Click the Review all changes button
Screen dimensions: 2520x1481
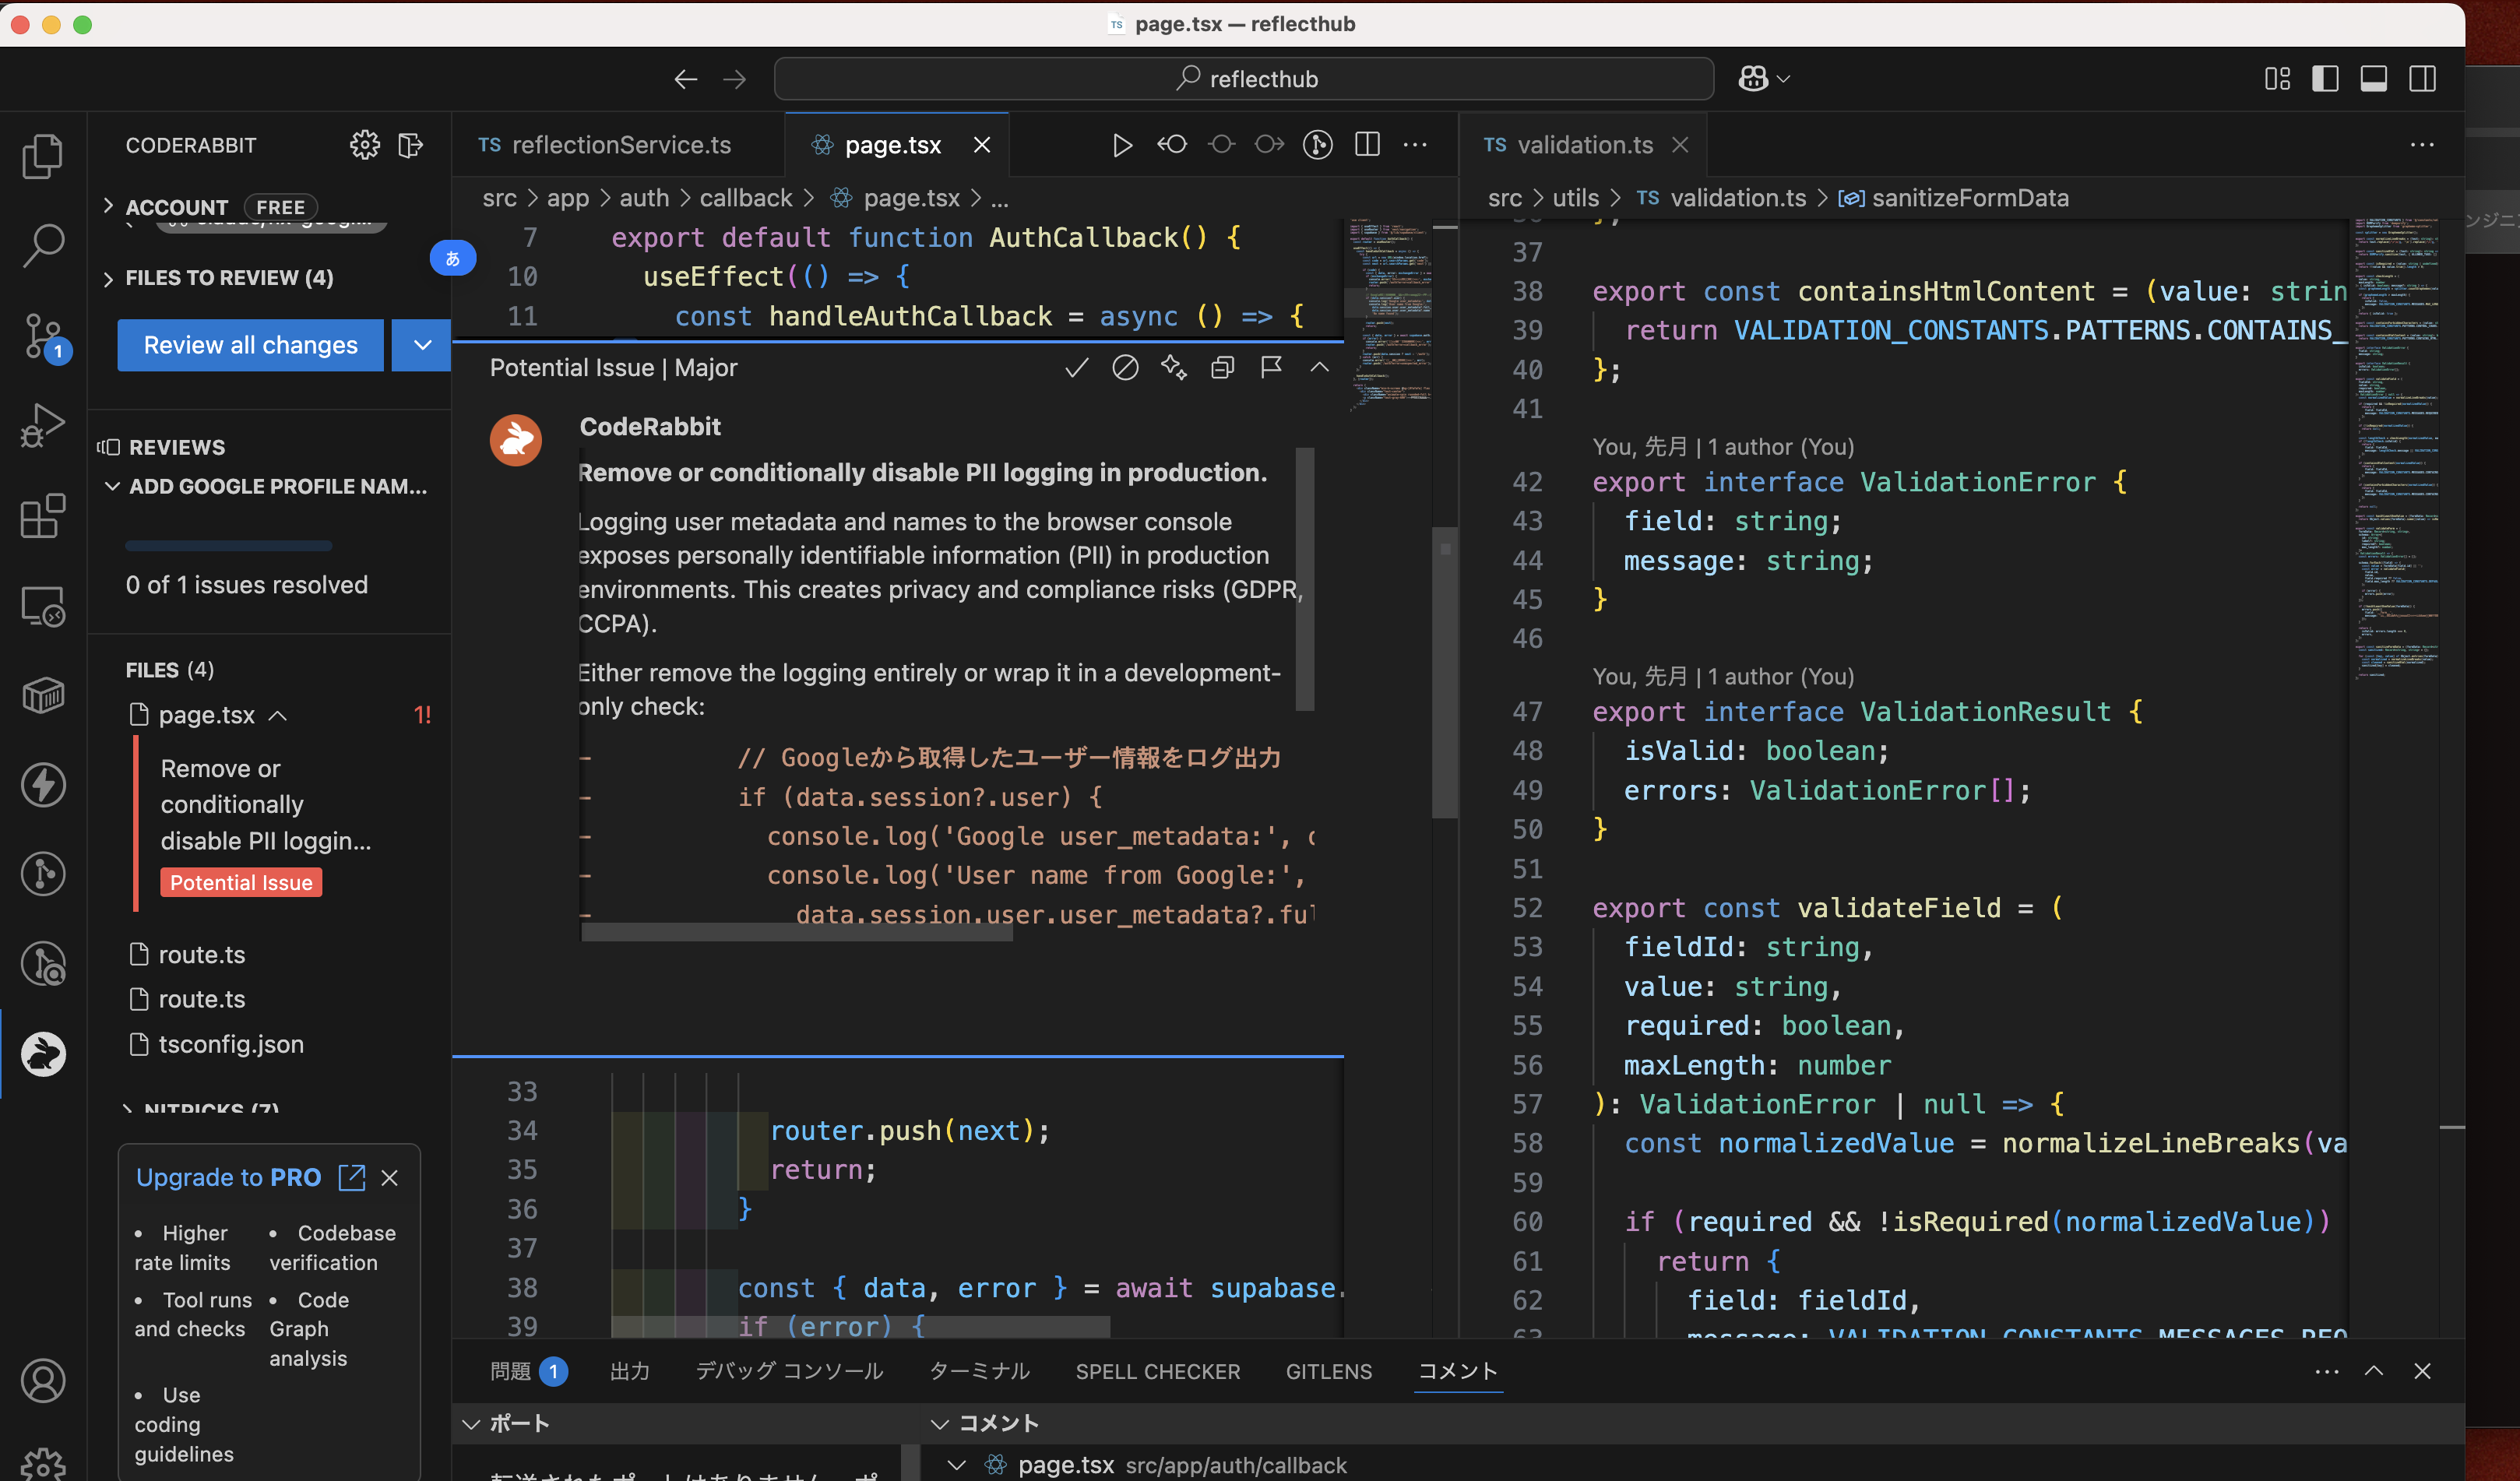coord(250,345)
